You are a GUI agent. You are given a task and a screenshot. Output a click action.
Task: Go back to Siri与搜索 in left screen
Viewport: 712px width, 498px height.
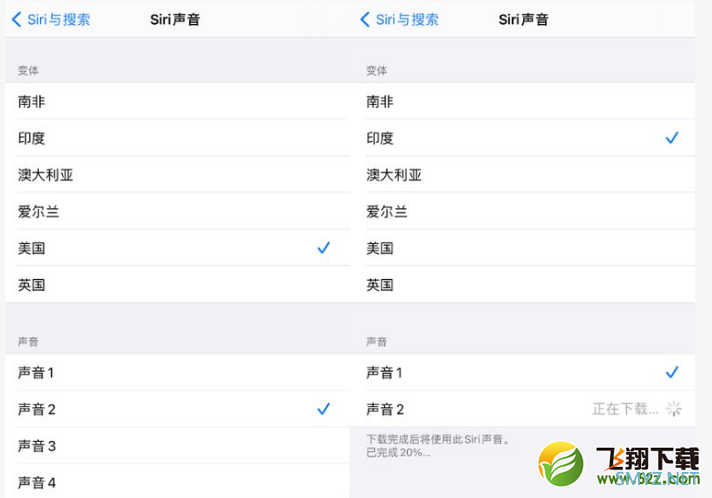[x=51, y=20]
